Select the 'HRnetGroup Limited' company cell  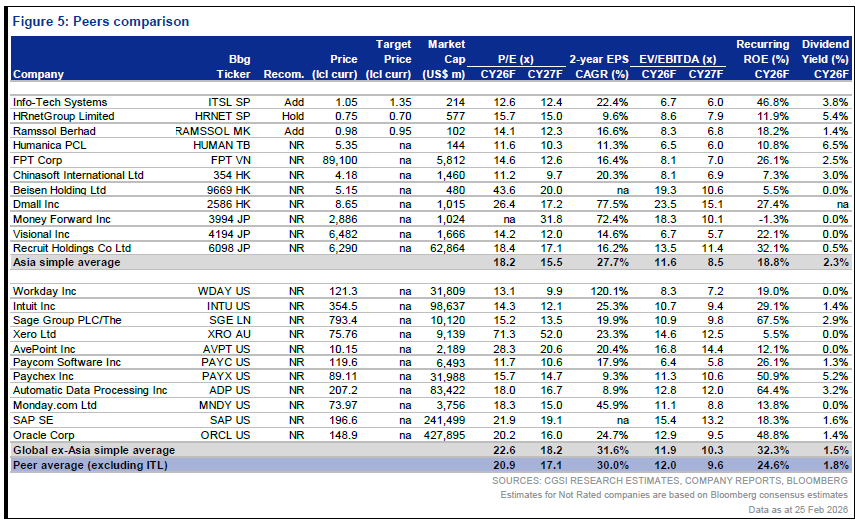(x=63, y=117)
